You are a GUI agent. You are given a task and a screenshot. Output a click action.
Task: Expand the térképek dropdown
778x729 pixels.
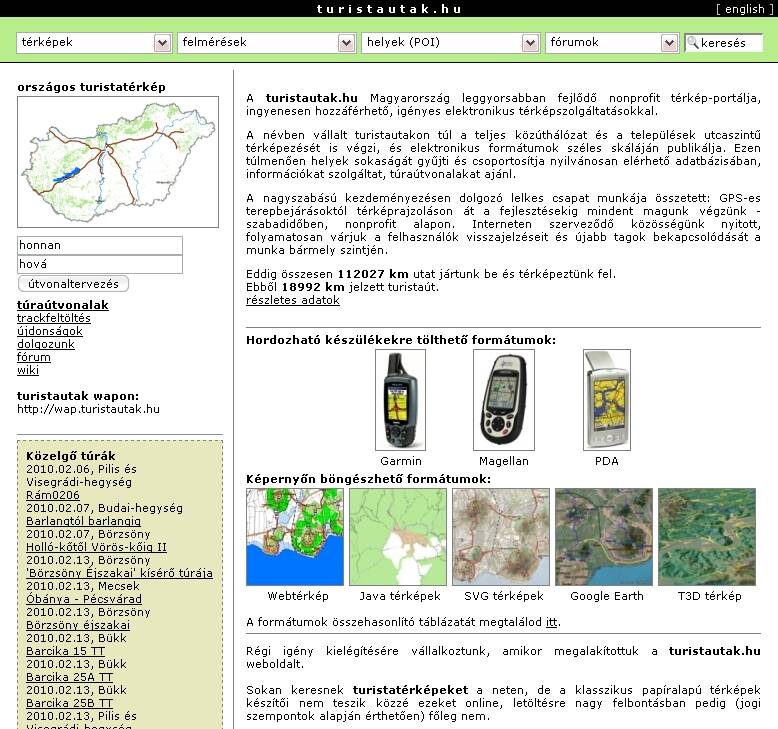[95, 43]
